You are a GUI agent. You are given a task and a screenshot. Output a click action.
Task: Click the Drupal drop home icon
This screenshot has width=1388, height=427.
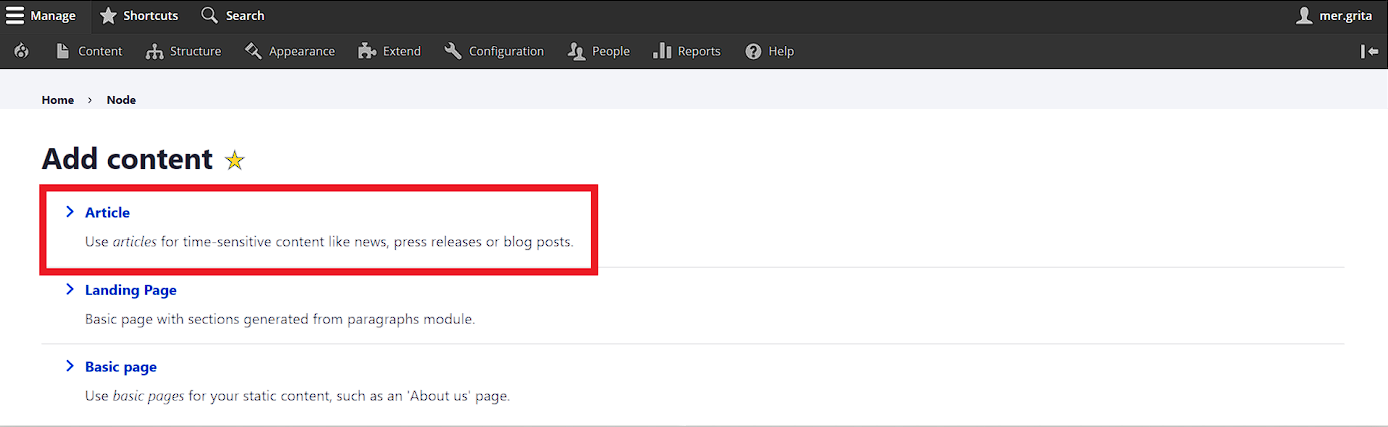point(22,51)
